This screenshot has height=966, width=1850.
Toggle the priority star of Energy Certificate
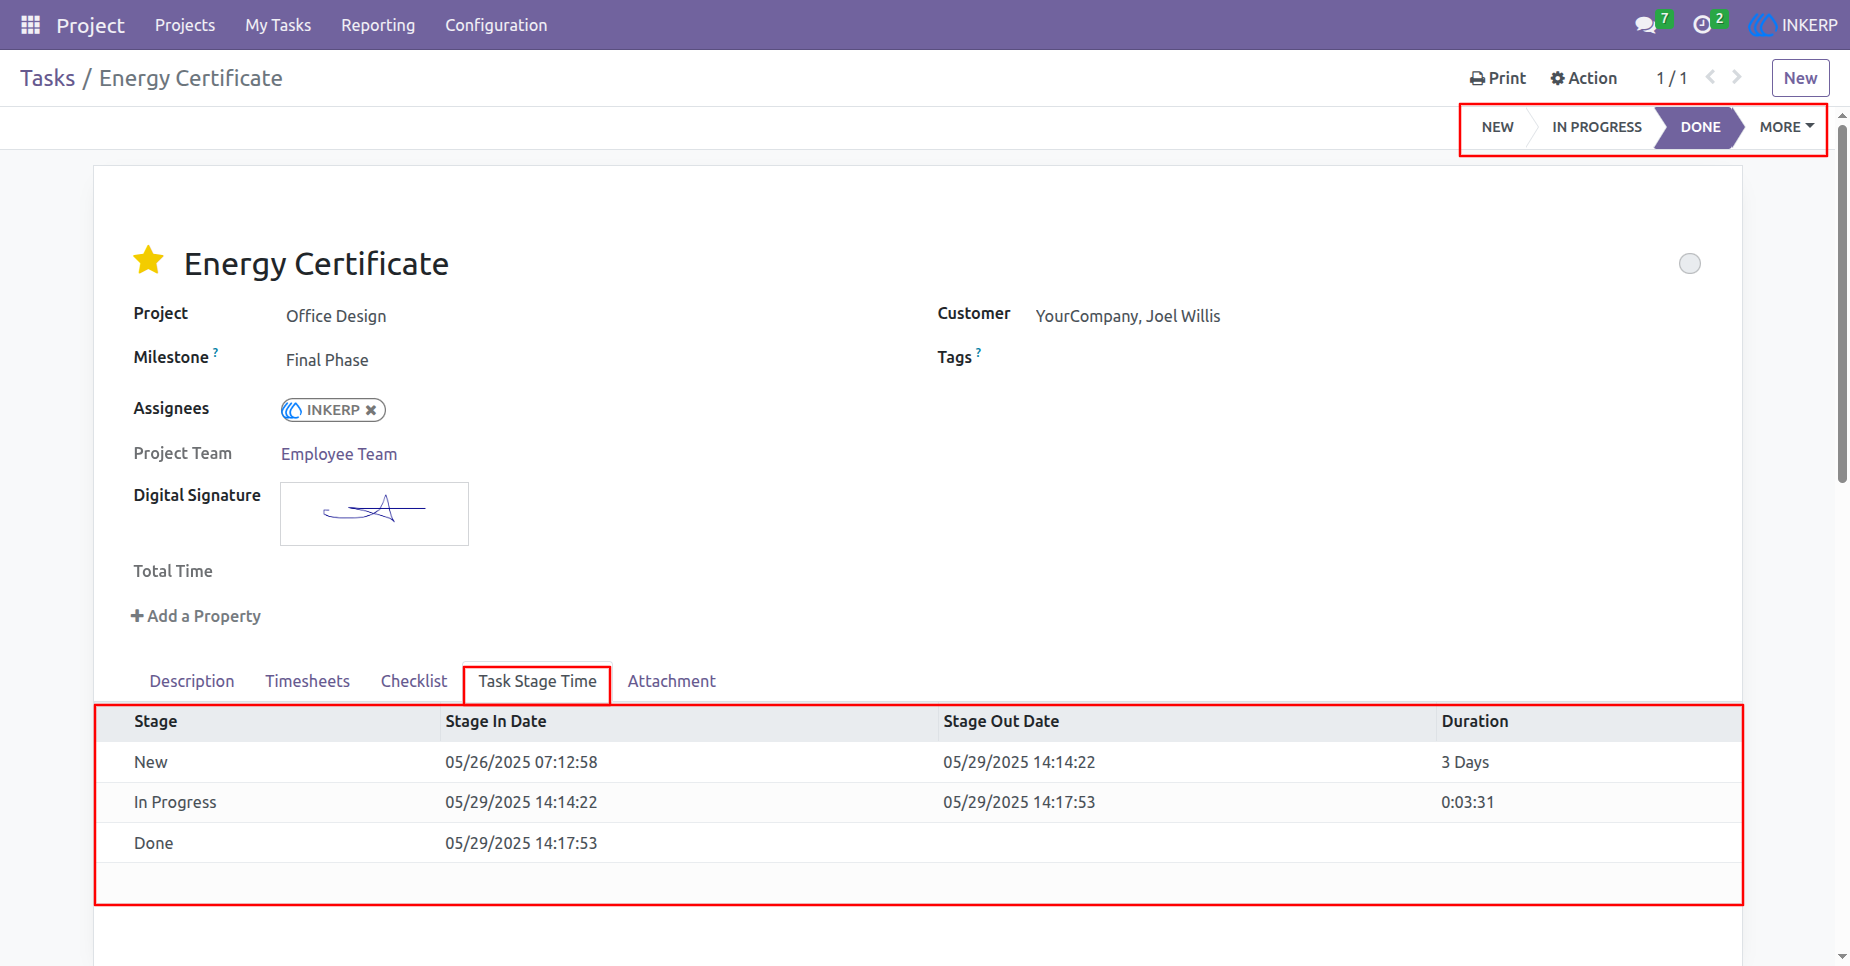[149, 260]
